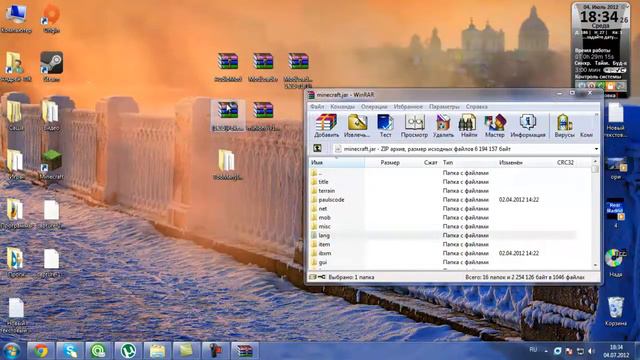Click the drive icon in WinRAR status bar
The height and width of the screenshot is (360, 640).
click(x=312, y=277)
